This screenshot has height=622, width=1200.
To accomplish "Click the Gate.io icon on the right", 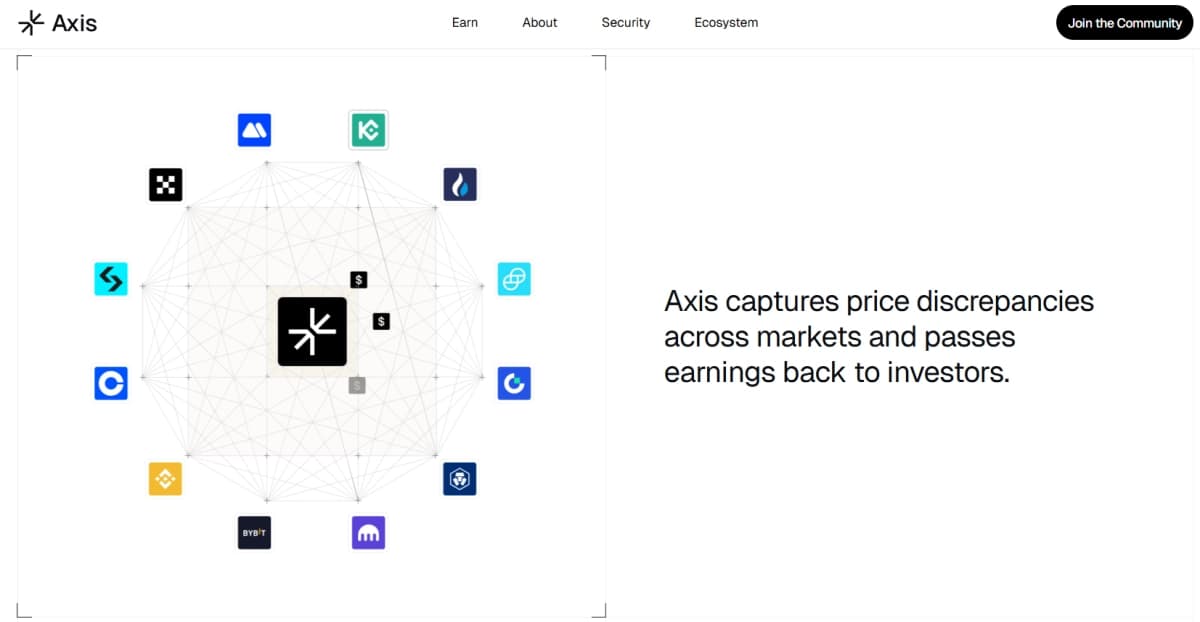I will point(514,279).
